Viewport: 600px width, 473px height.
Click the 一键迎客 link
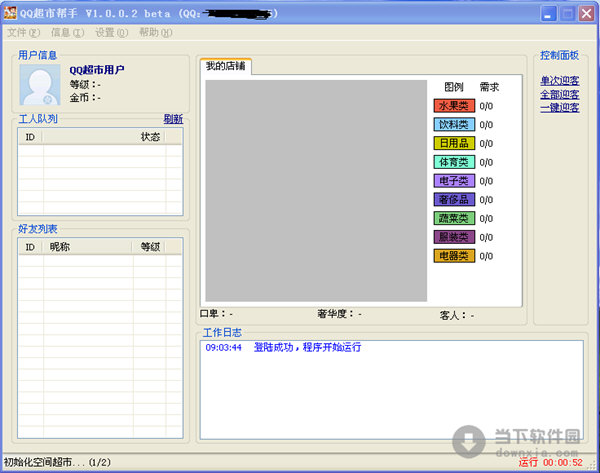pyautogui.click(x=559, y=108)
